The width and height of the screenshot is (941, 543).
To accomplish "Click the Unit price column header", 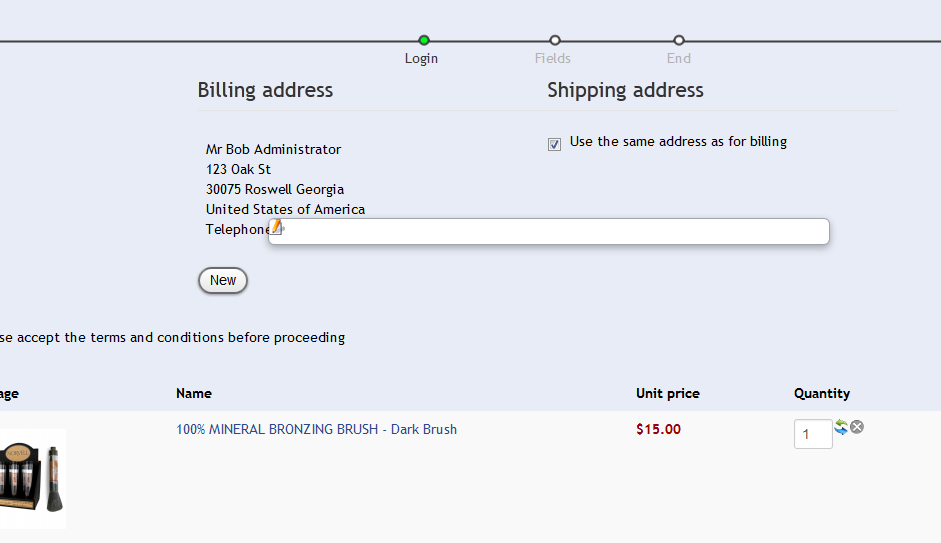I will [x=667, y=393].
